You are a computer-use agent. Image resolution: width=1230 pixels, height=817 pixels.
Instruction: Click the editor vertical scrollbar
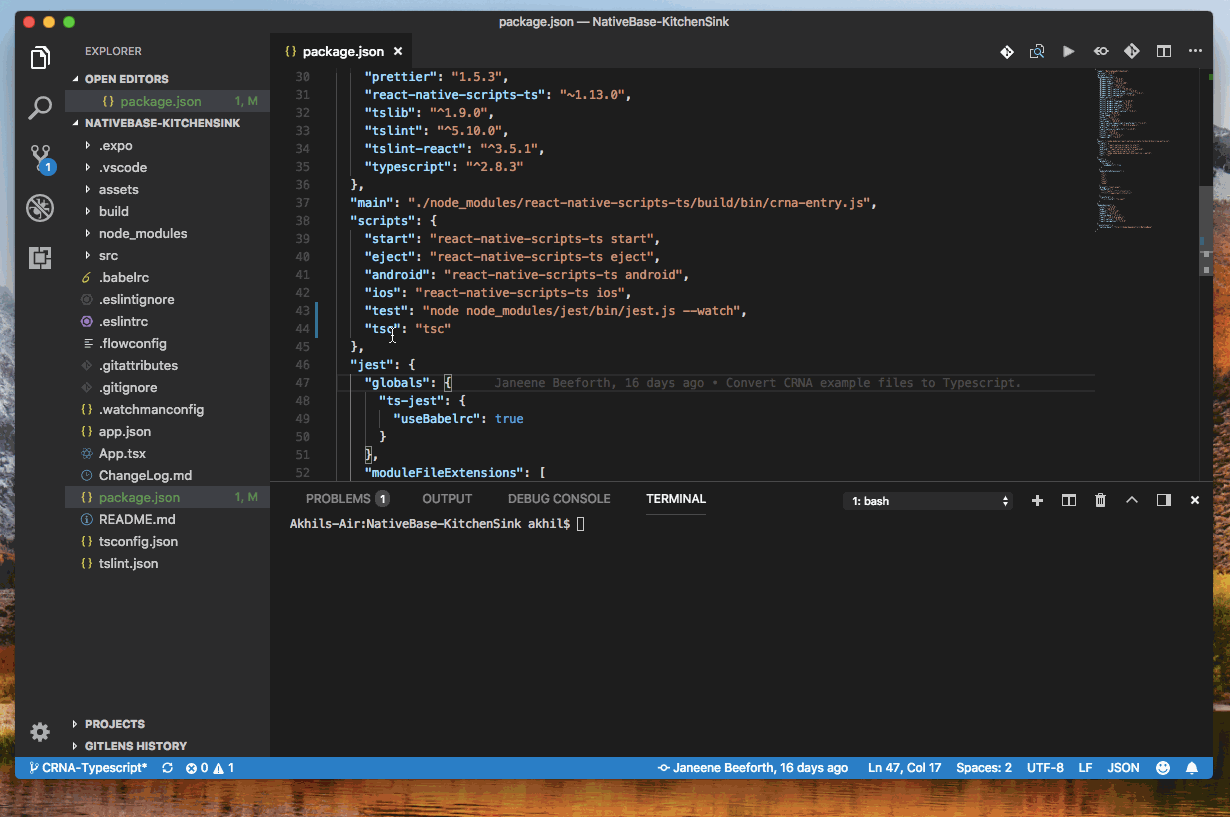point(1206,230)
